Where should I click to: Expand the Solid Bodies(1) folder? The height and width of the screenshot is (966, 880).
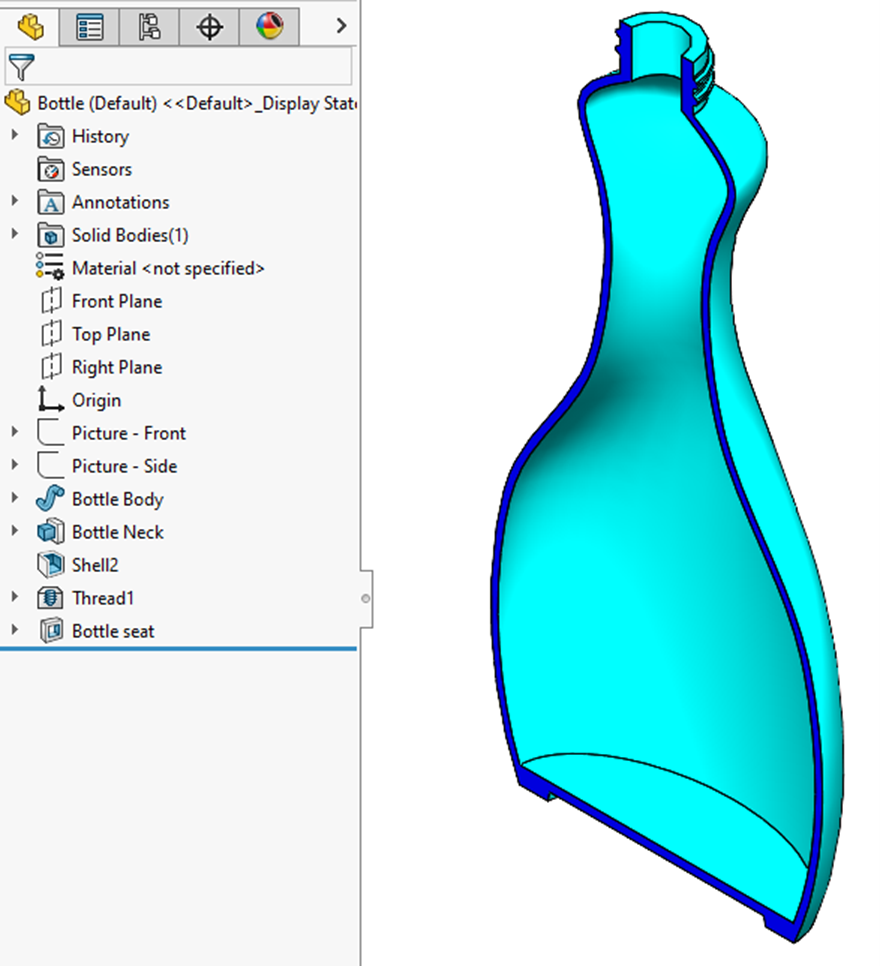pos(14,235)
